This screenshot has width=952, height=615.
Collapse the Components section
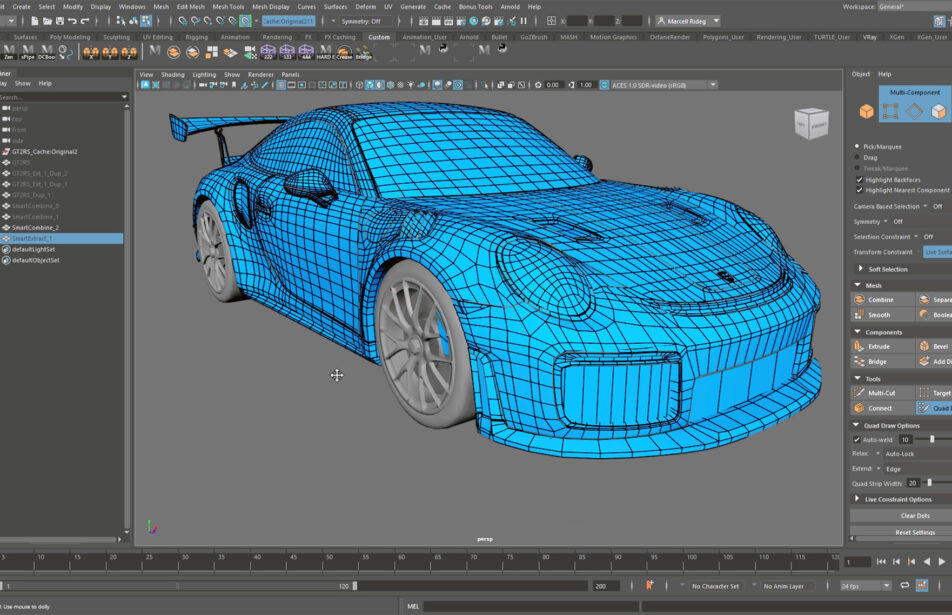[x=858, y=331]
